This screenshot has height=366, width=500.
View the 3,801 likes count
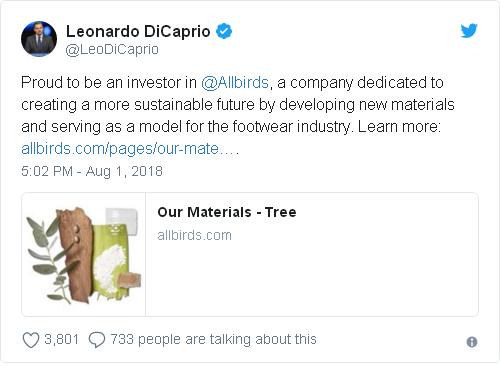click(x=62, y=339)
